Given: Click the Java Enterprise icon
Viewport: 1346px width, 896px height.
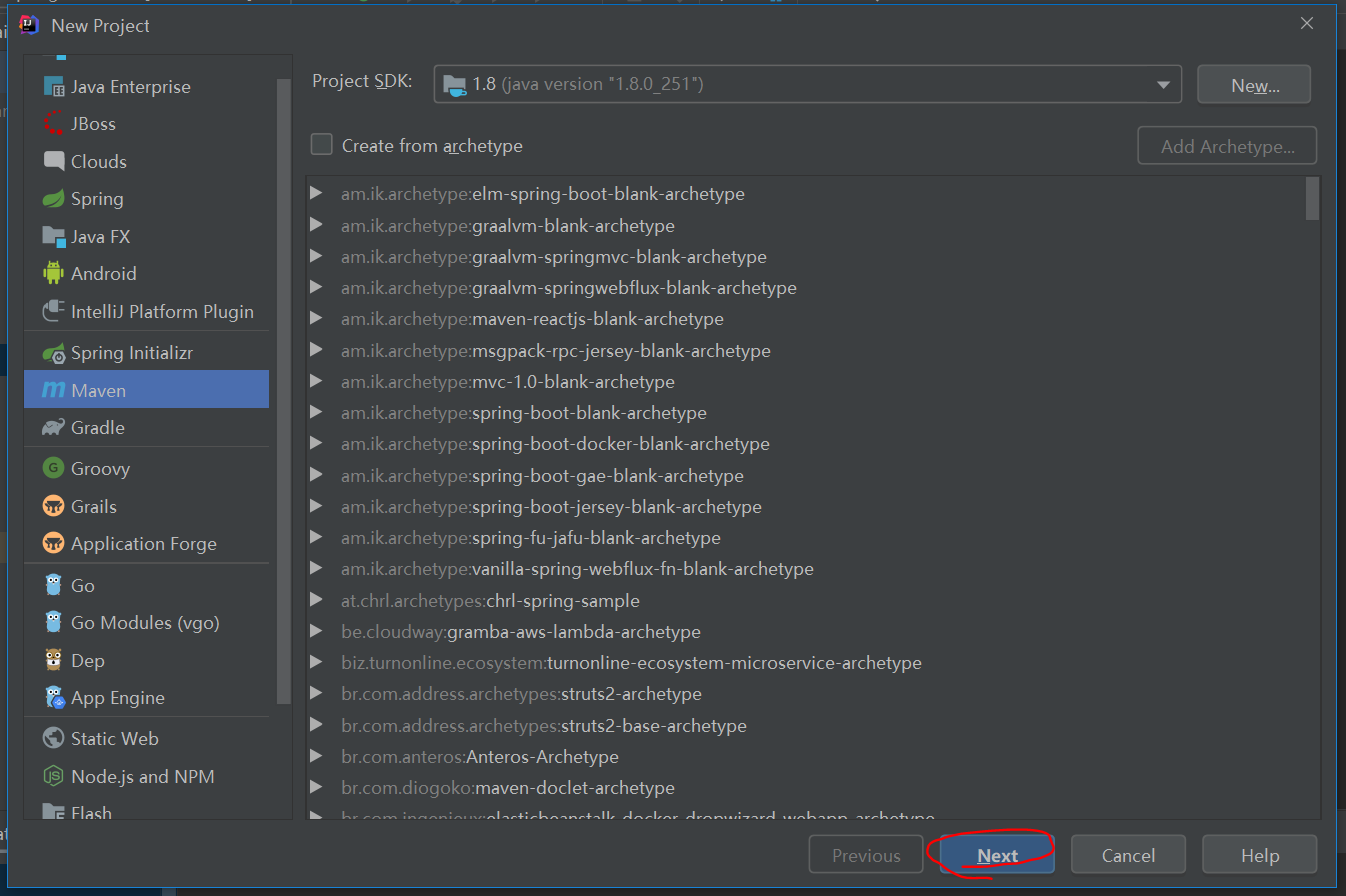Looking at the screenshot, I should tap(54, 87).
